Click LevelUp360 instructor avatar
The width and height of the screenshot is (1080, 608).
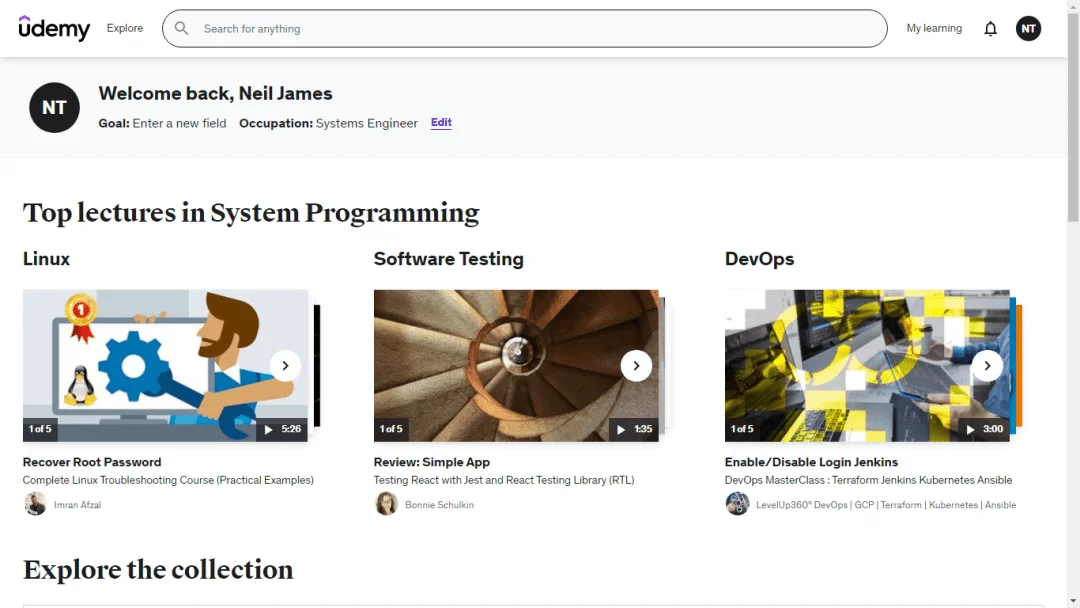[x=737, y=504]
